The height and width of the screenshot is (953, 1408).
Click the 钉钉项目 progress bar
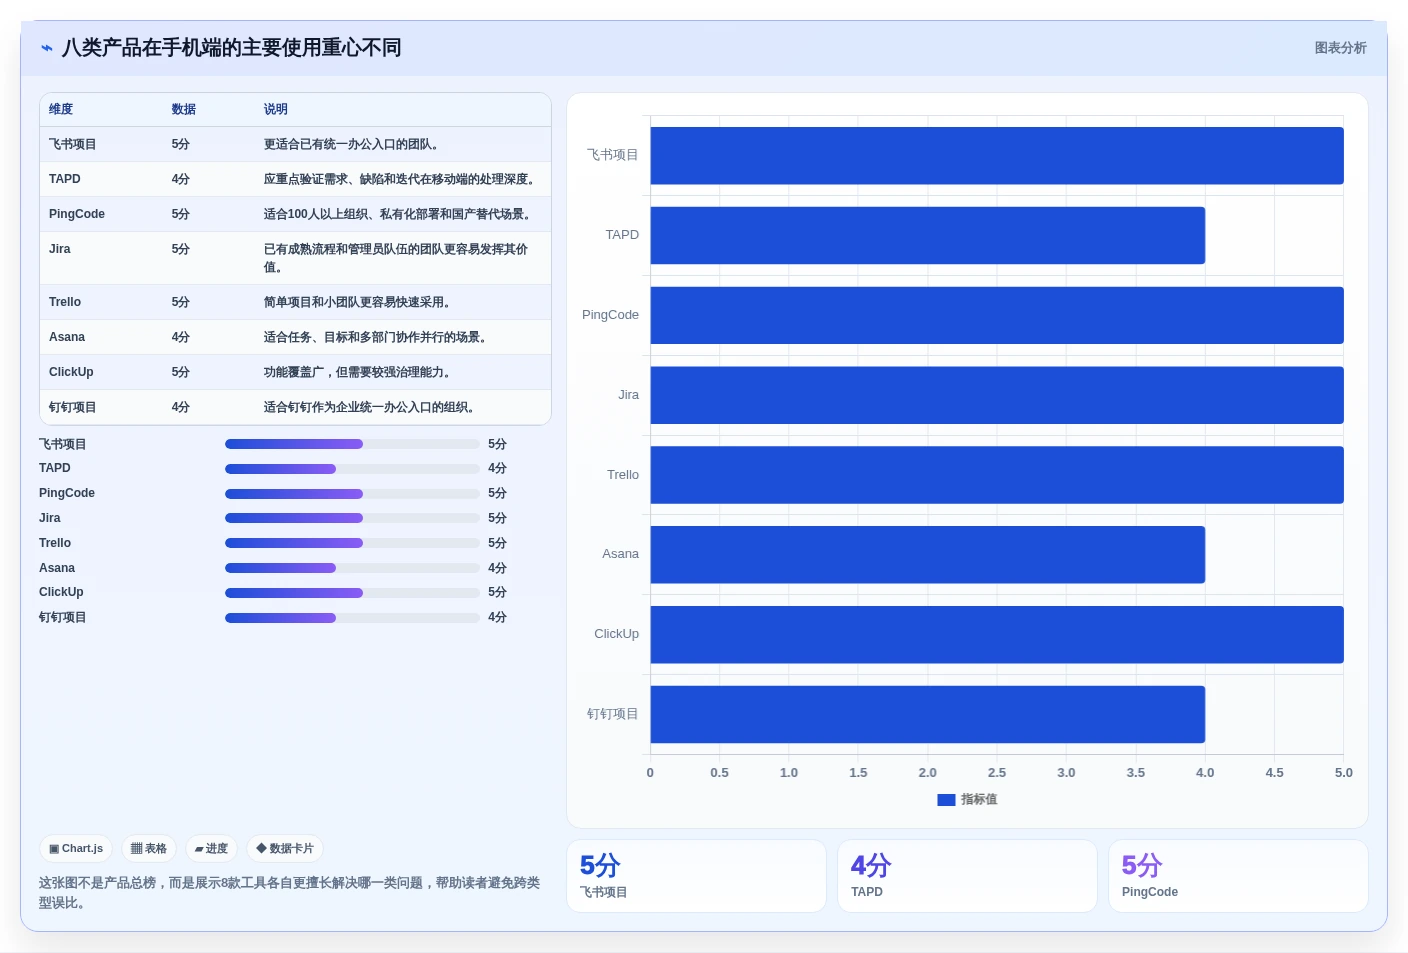[x=352, y=618]
